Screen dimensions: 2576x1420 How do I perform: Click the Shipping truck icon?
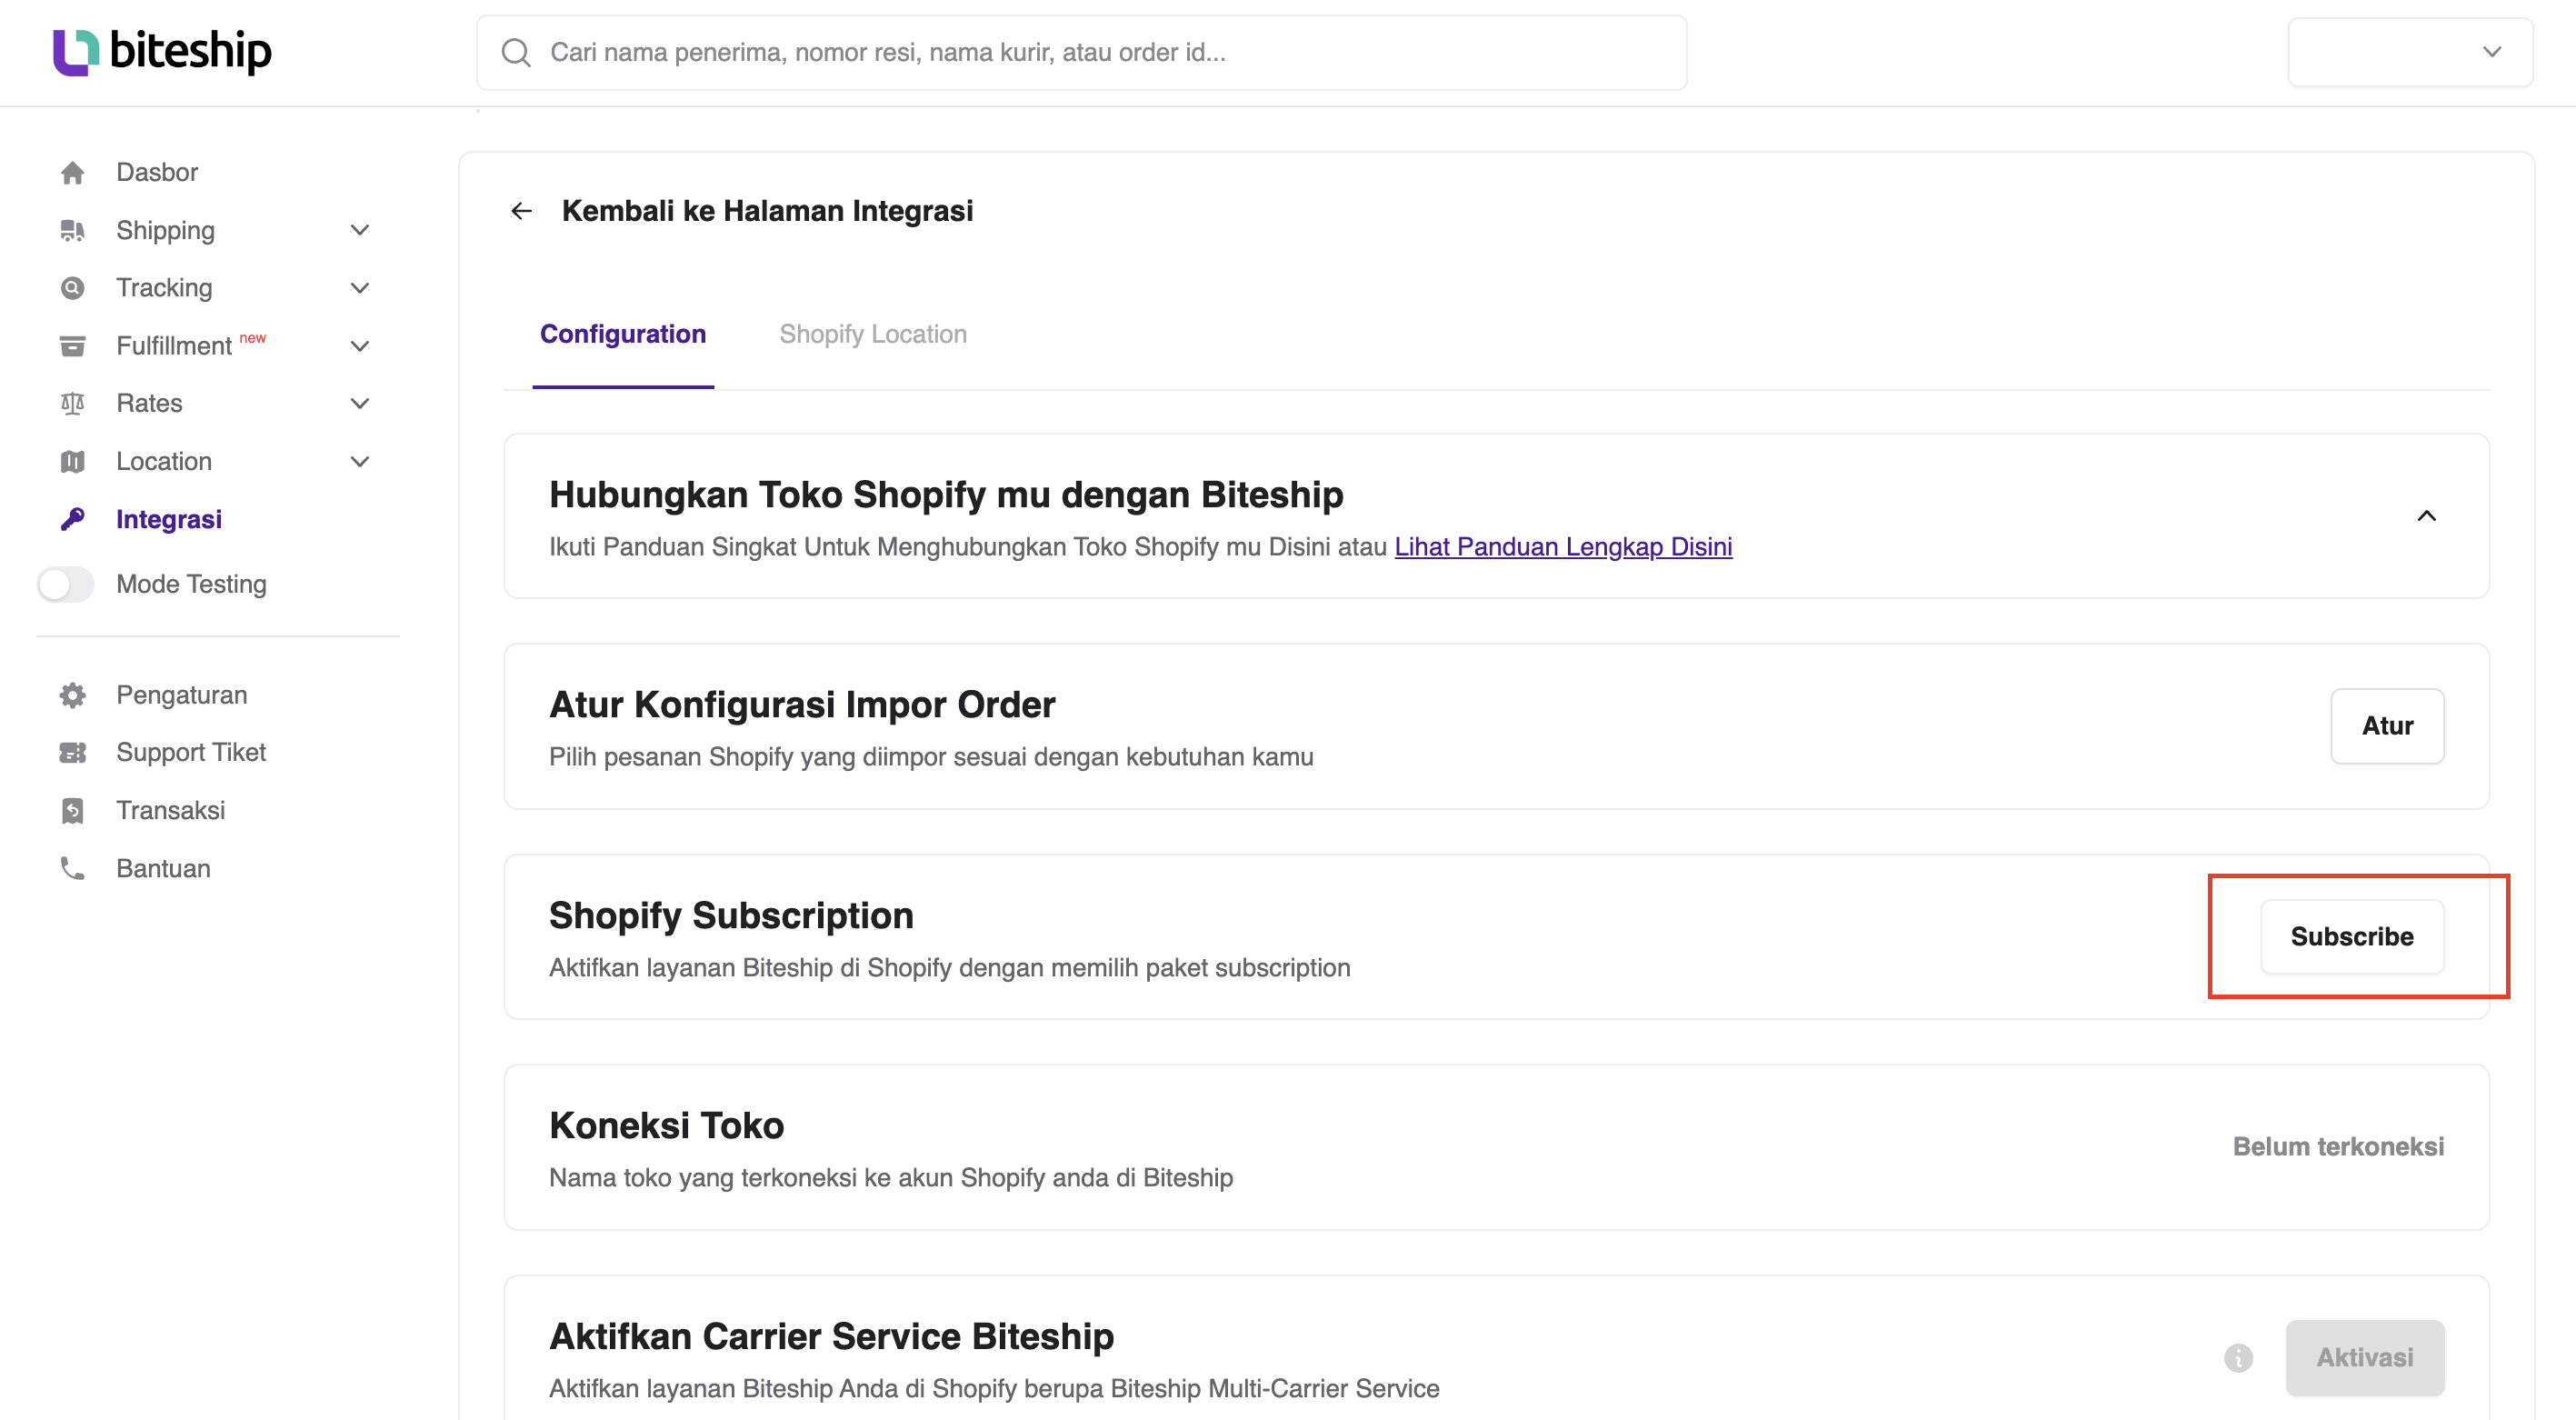[72, 230]
